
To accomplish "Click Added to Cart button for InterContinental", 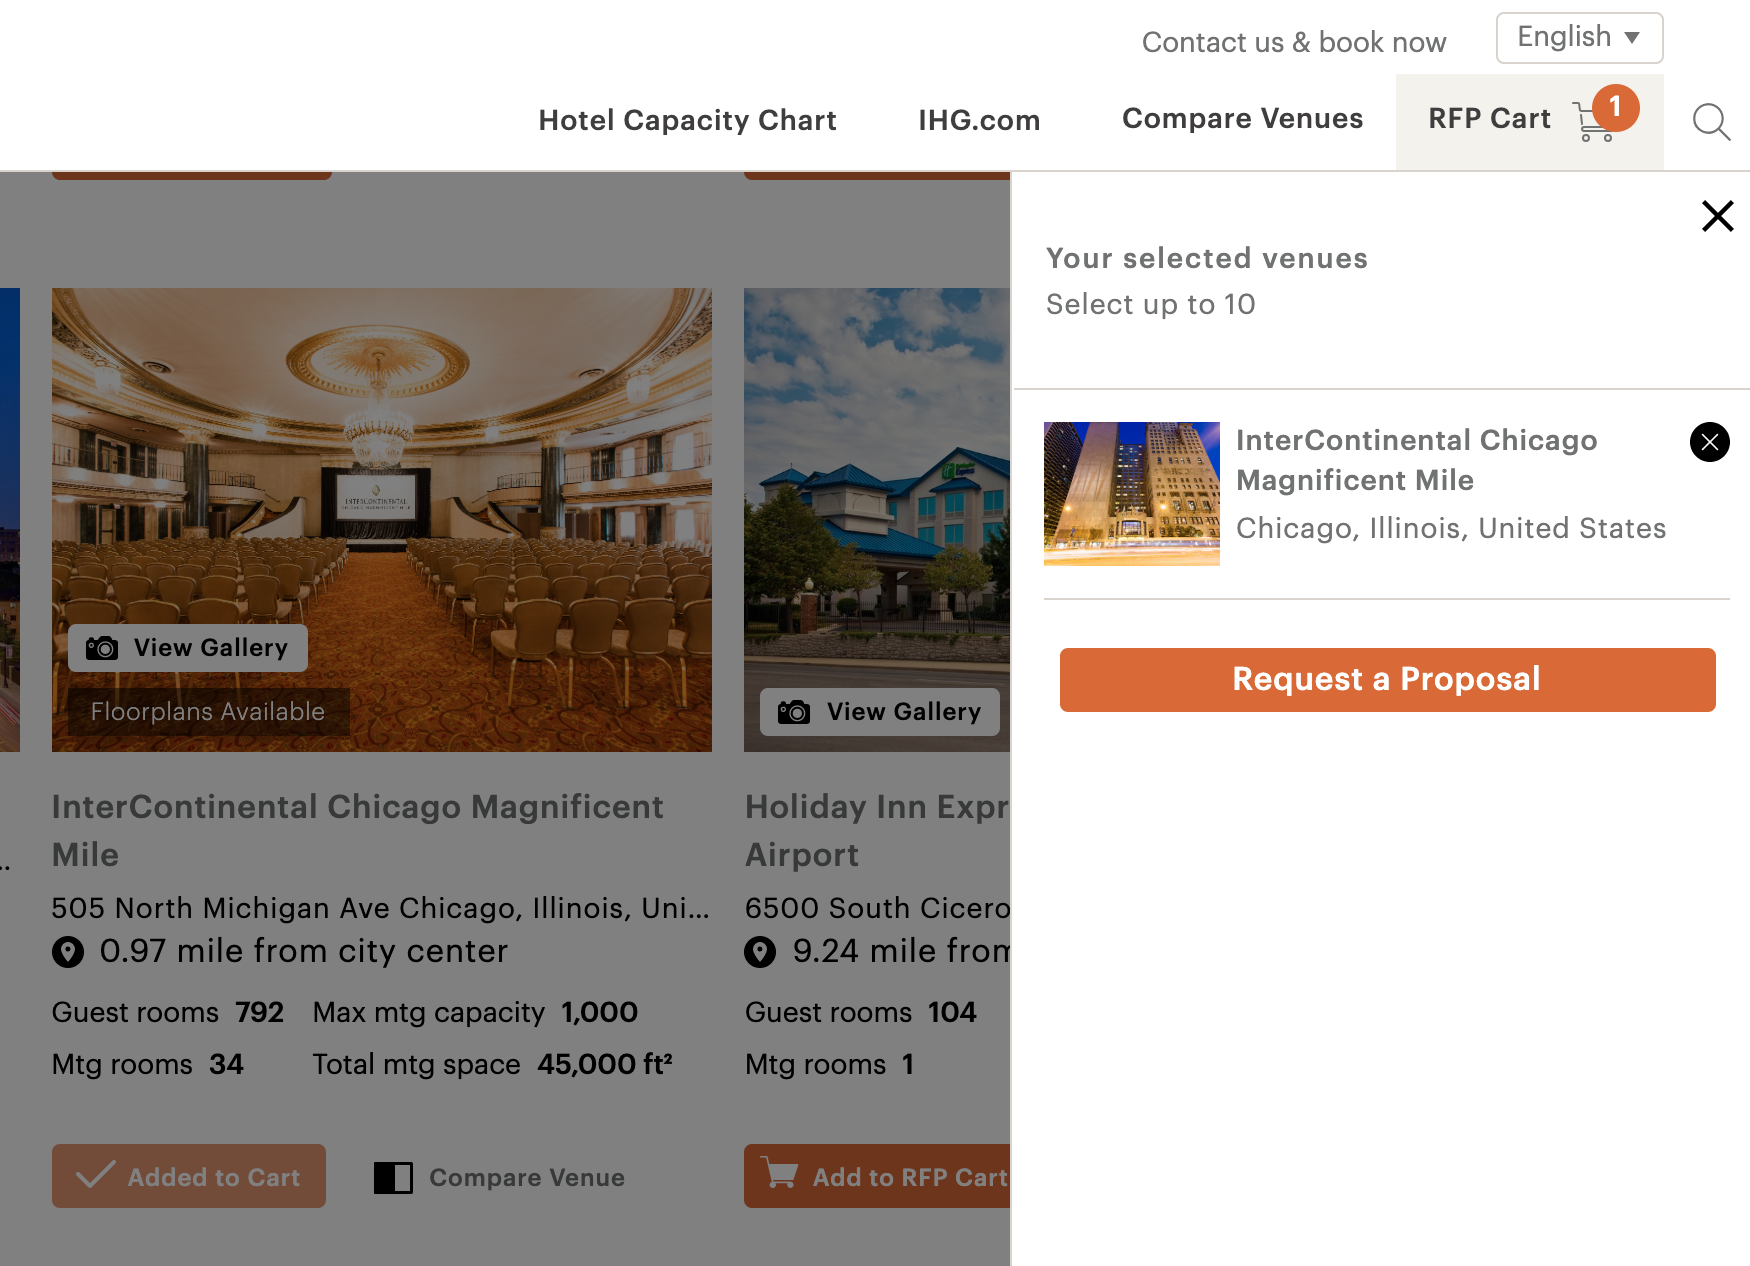I will click(189, 1176).
